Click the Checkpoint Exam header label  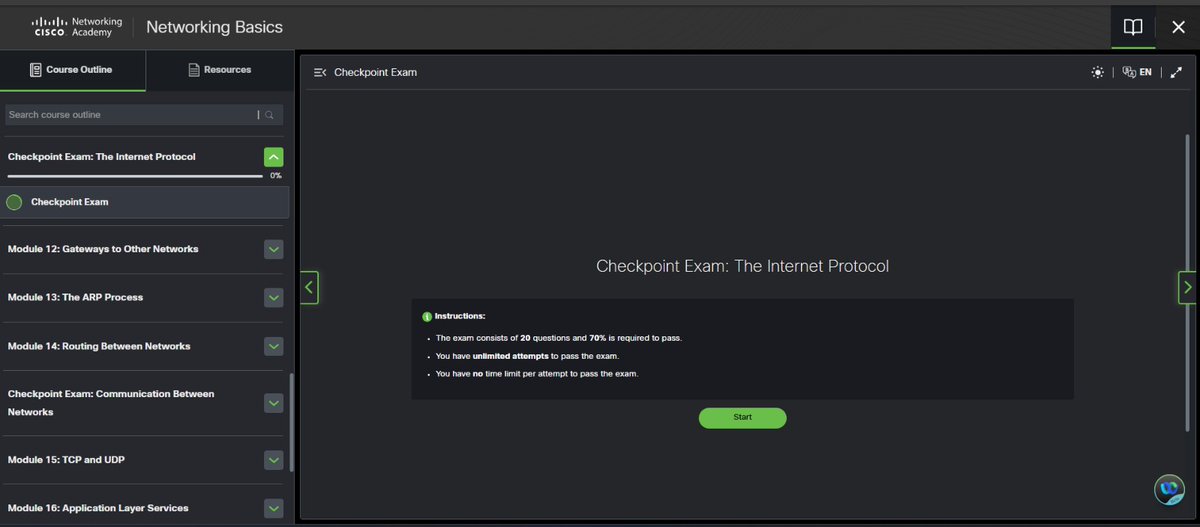click(375, 73)
